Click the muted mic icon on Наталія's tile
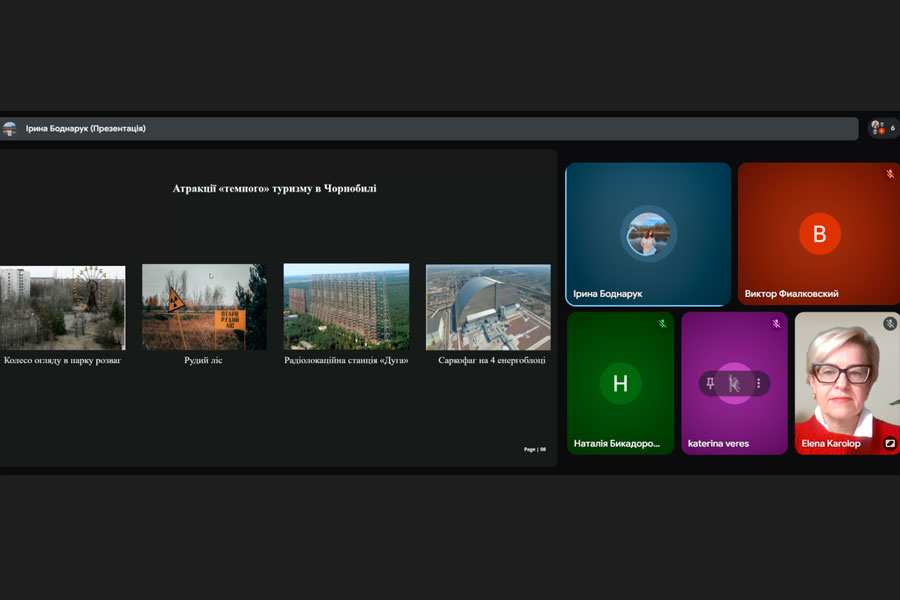Screen dimensions: 900x600 [x=662, y=324]
